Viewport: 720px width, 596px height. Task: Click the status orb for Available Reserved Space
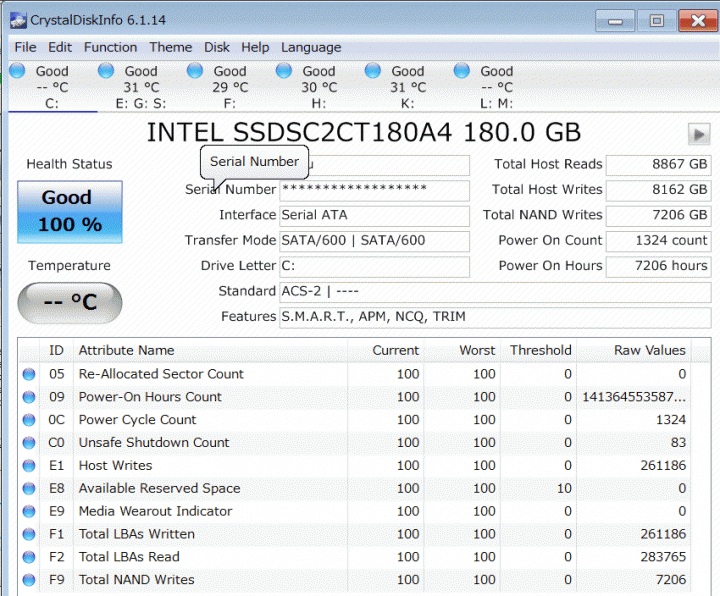tap(28, 488)
